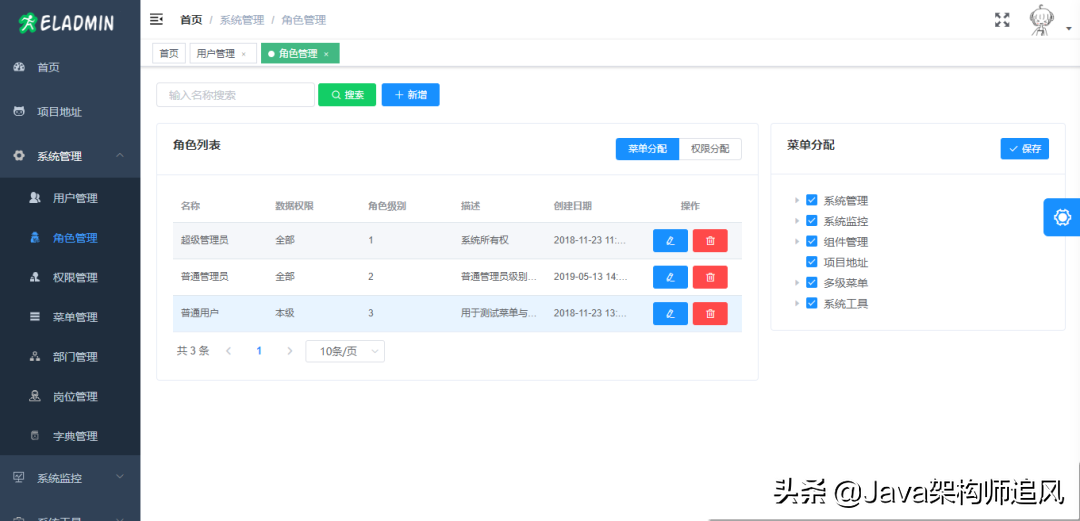Edit the 超级管理员 role
1080x521 pixels.
coord(670,241)
